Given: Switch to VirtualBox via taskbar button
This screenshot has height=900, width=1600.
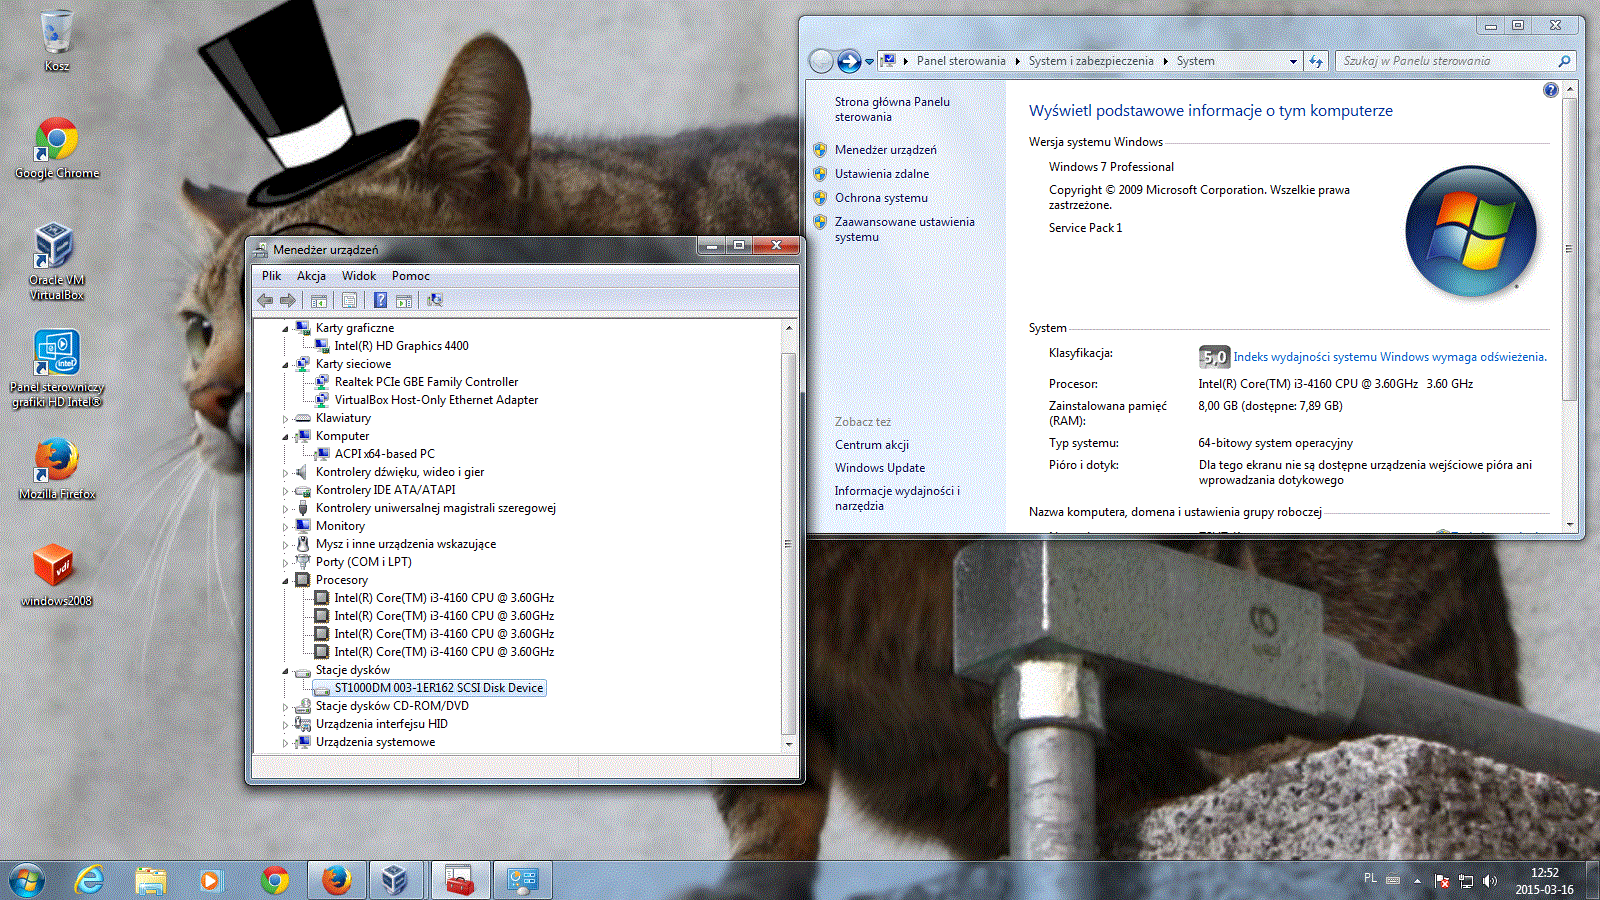Looking at the screenshot, I should coord(395,880).
